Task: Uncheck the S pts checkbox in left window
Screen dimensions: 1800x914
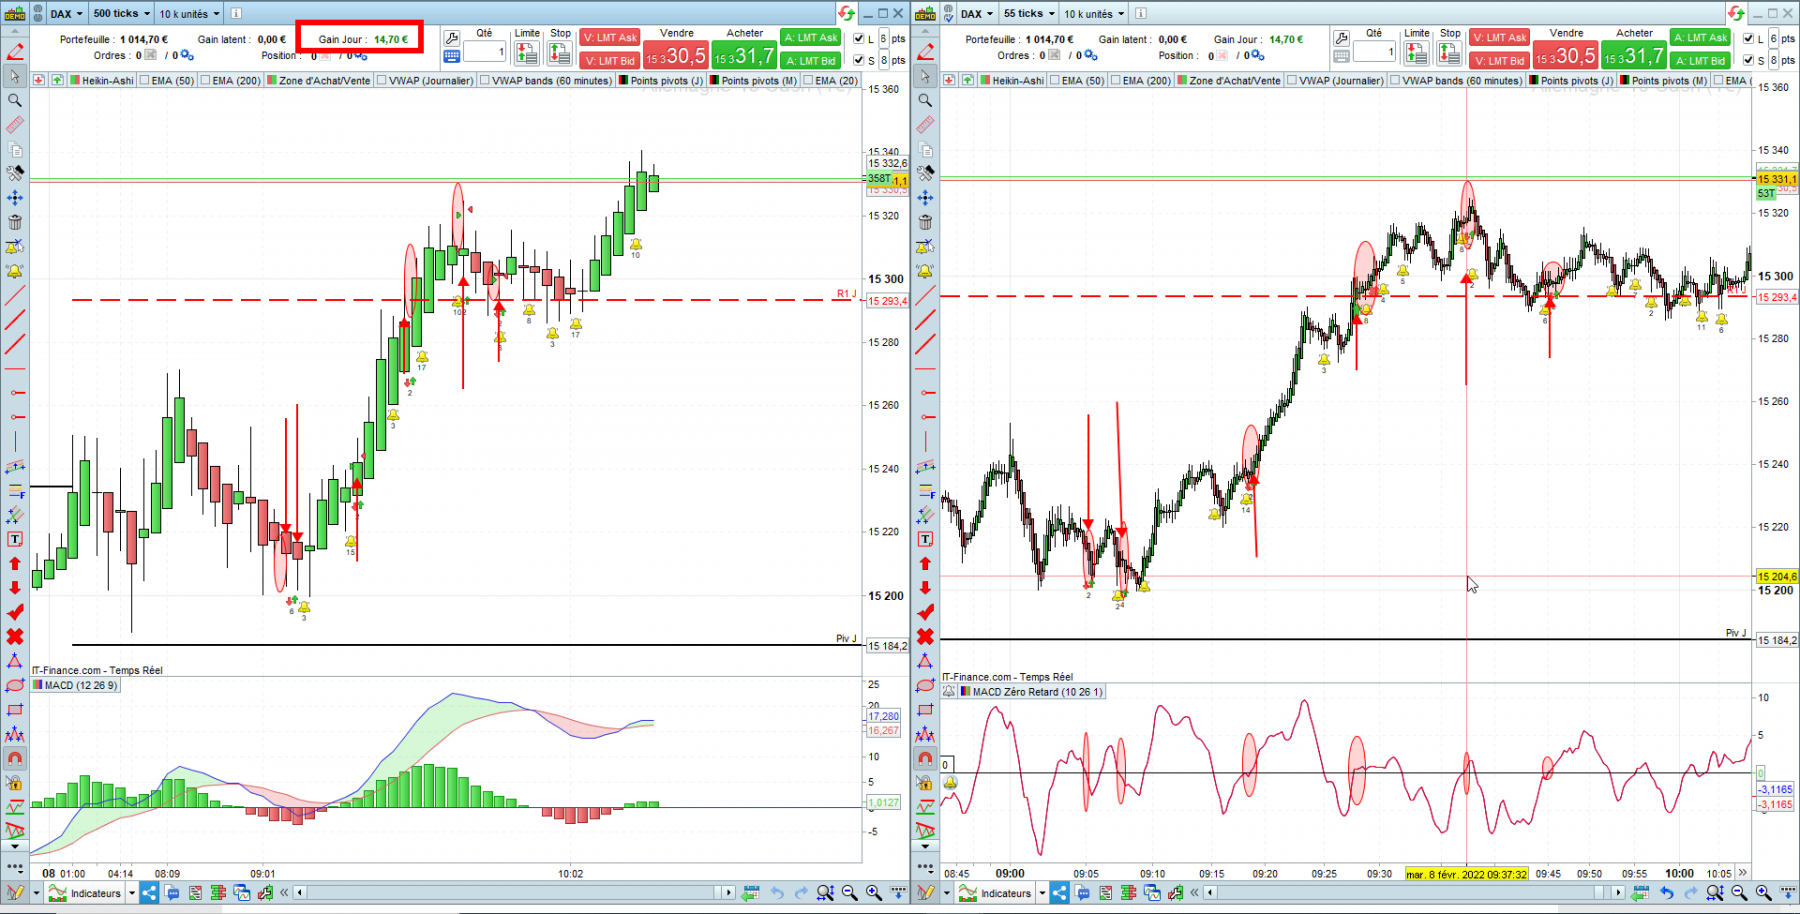Action: (858, 60)
